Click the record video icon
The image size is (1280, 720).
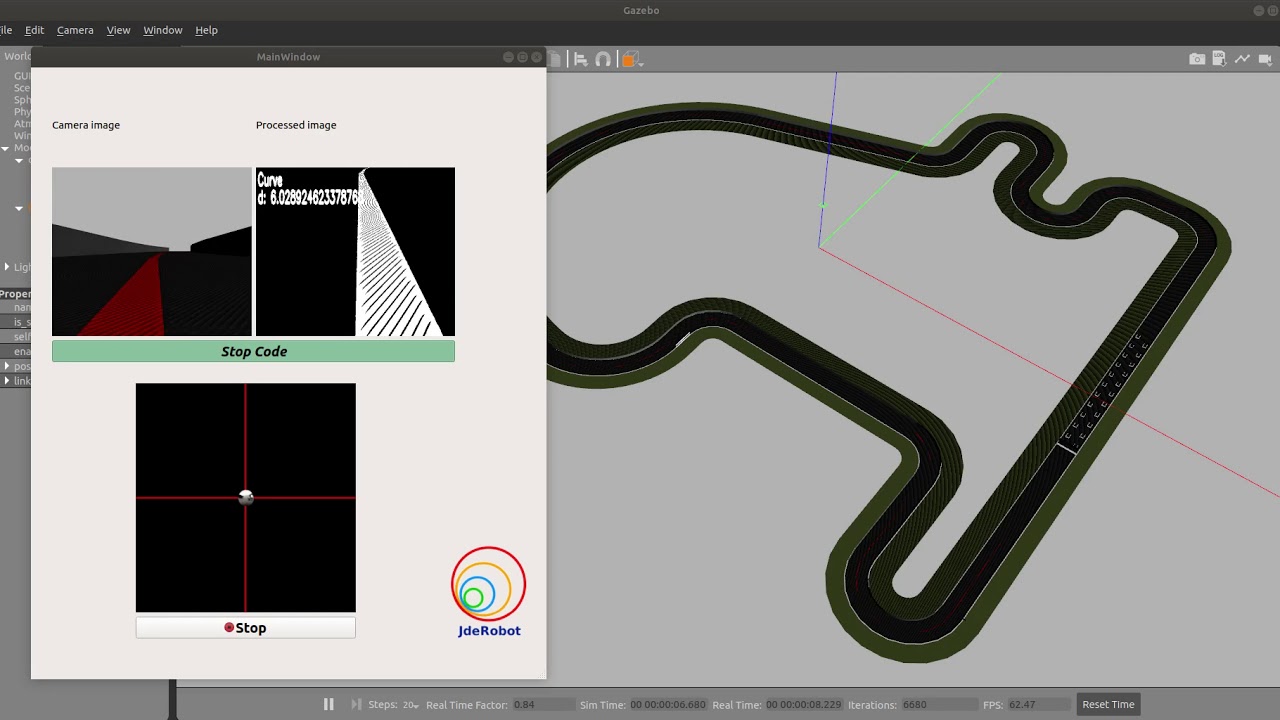click(x=1265, y=59)
